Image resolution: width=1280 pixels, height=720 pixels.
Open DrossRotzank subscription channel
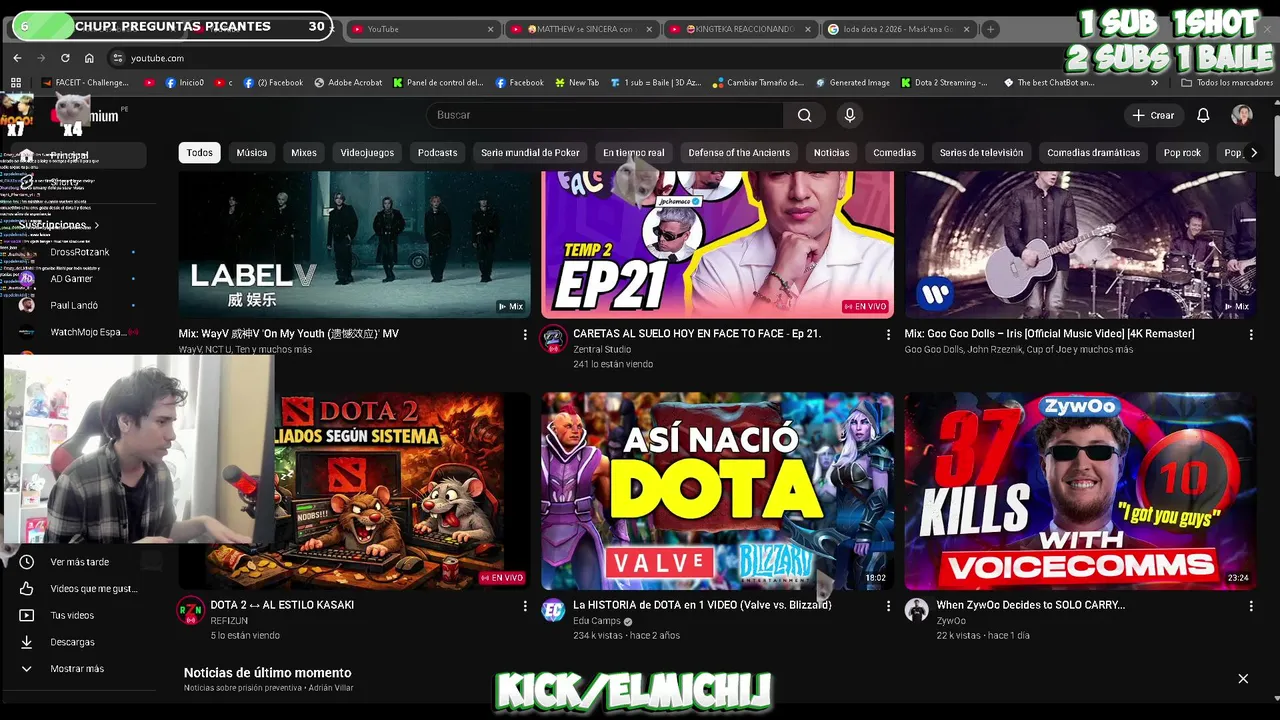(x=80, y=252)
